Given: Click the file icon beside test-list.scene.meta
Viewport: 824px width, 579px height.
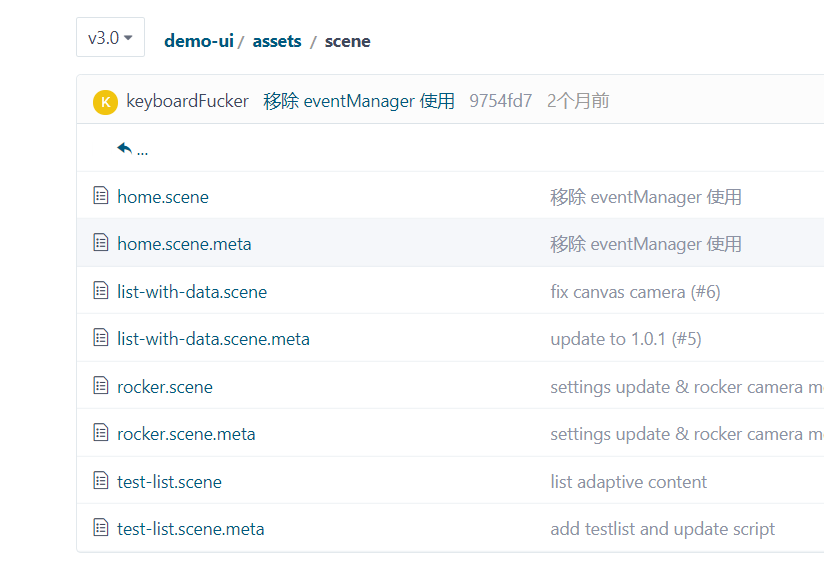Looking at the screenshot, I should [100, 528].
